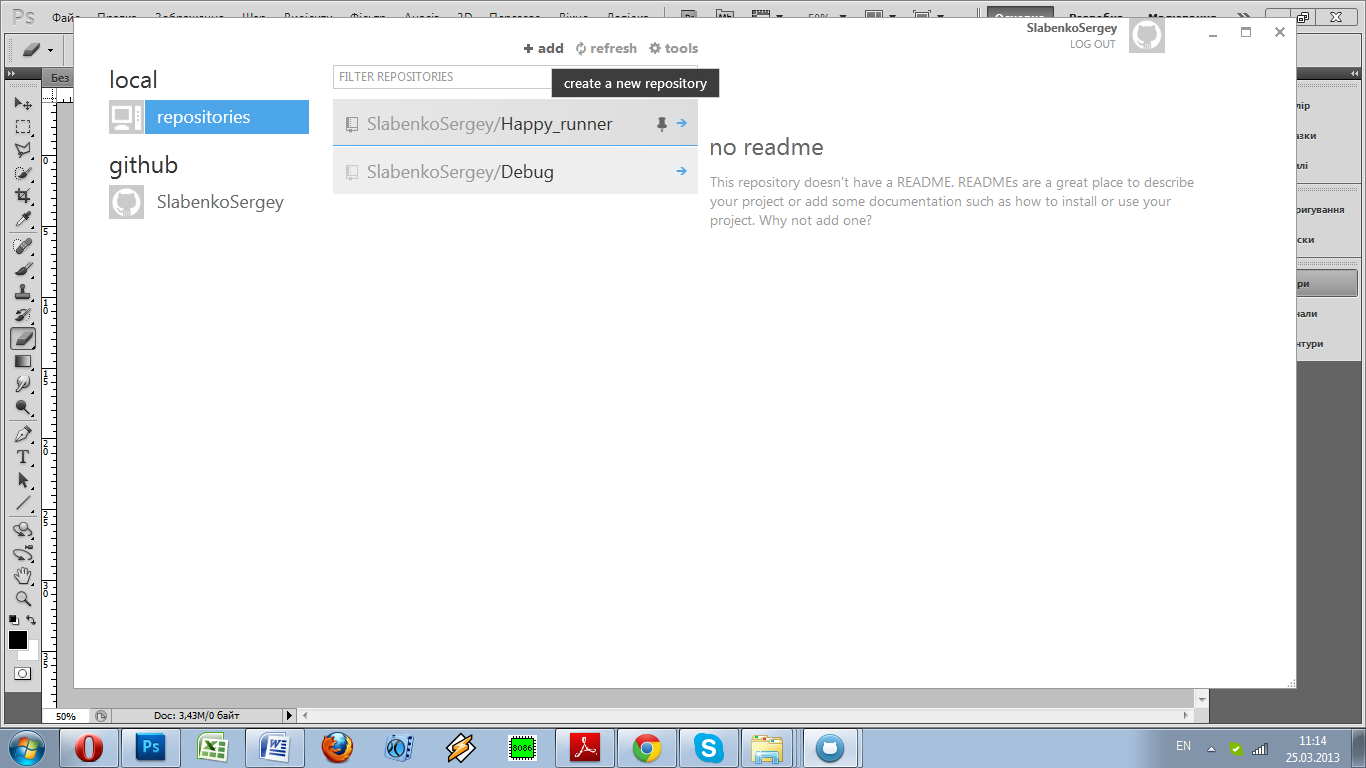Click Photoshop horizontal scrollbar right arrow

coord(1186,716)
